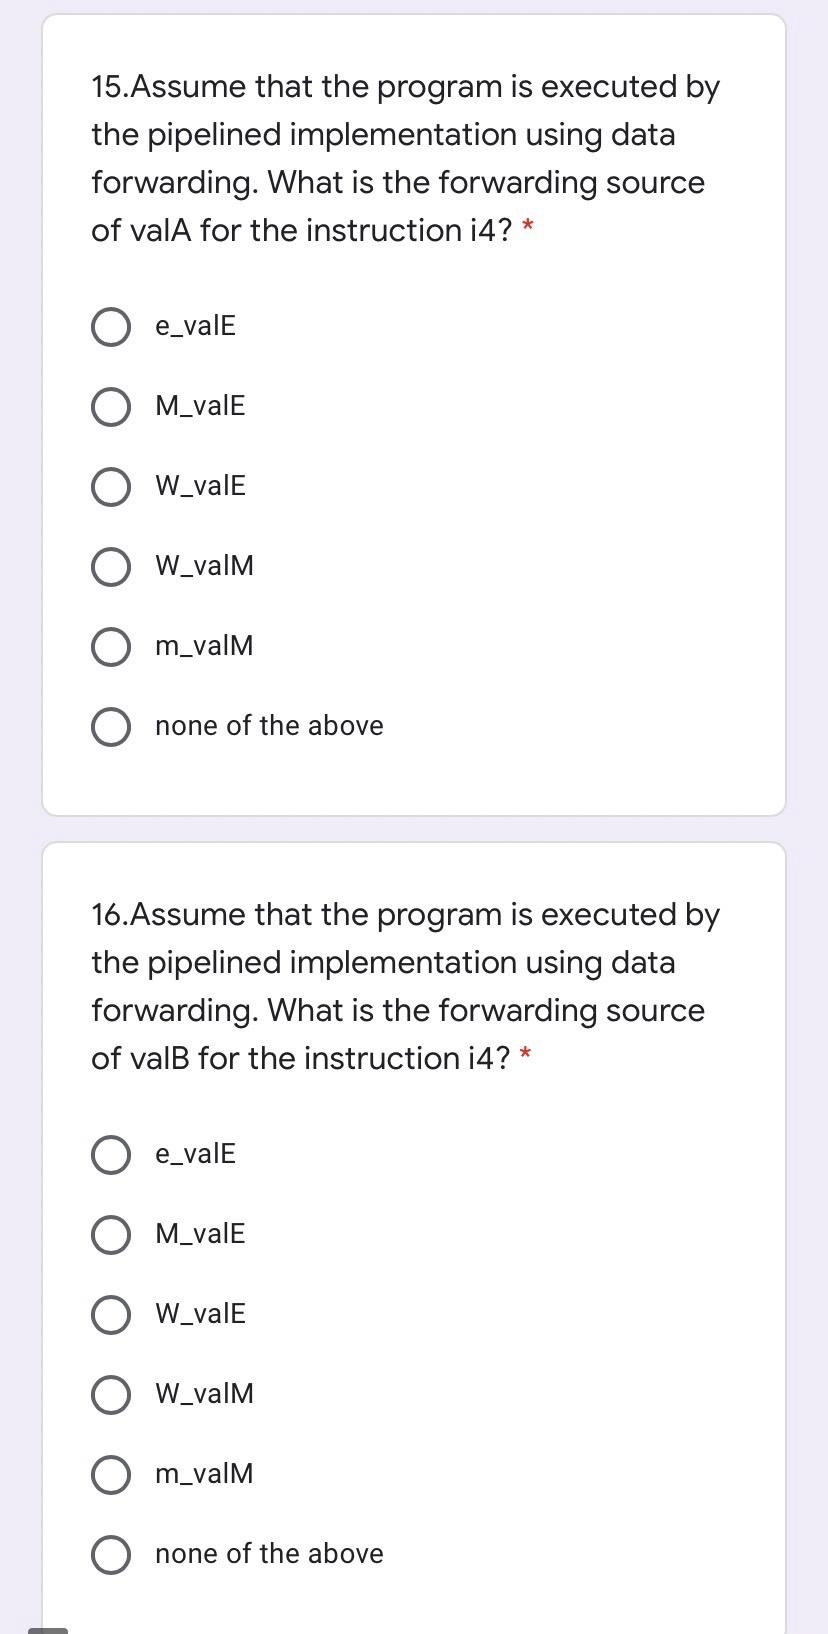
Task: Select m_valM for question 16
Action: [x=110, y=1474]
